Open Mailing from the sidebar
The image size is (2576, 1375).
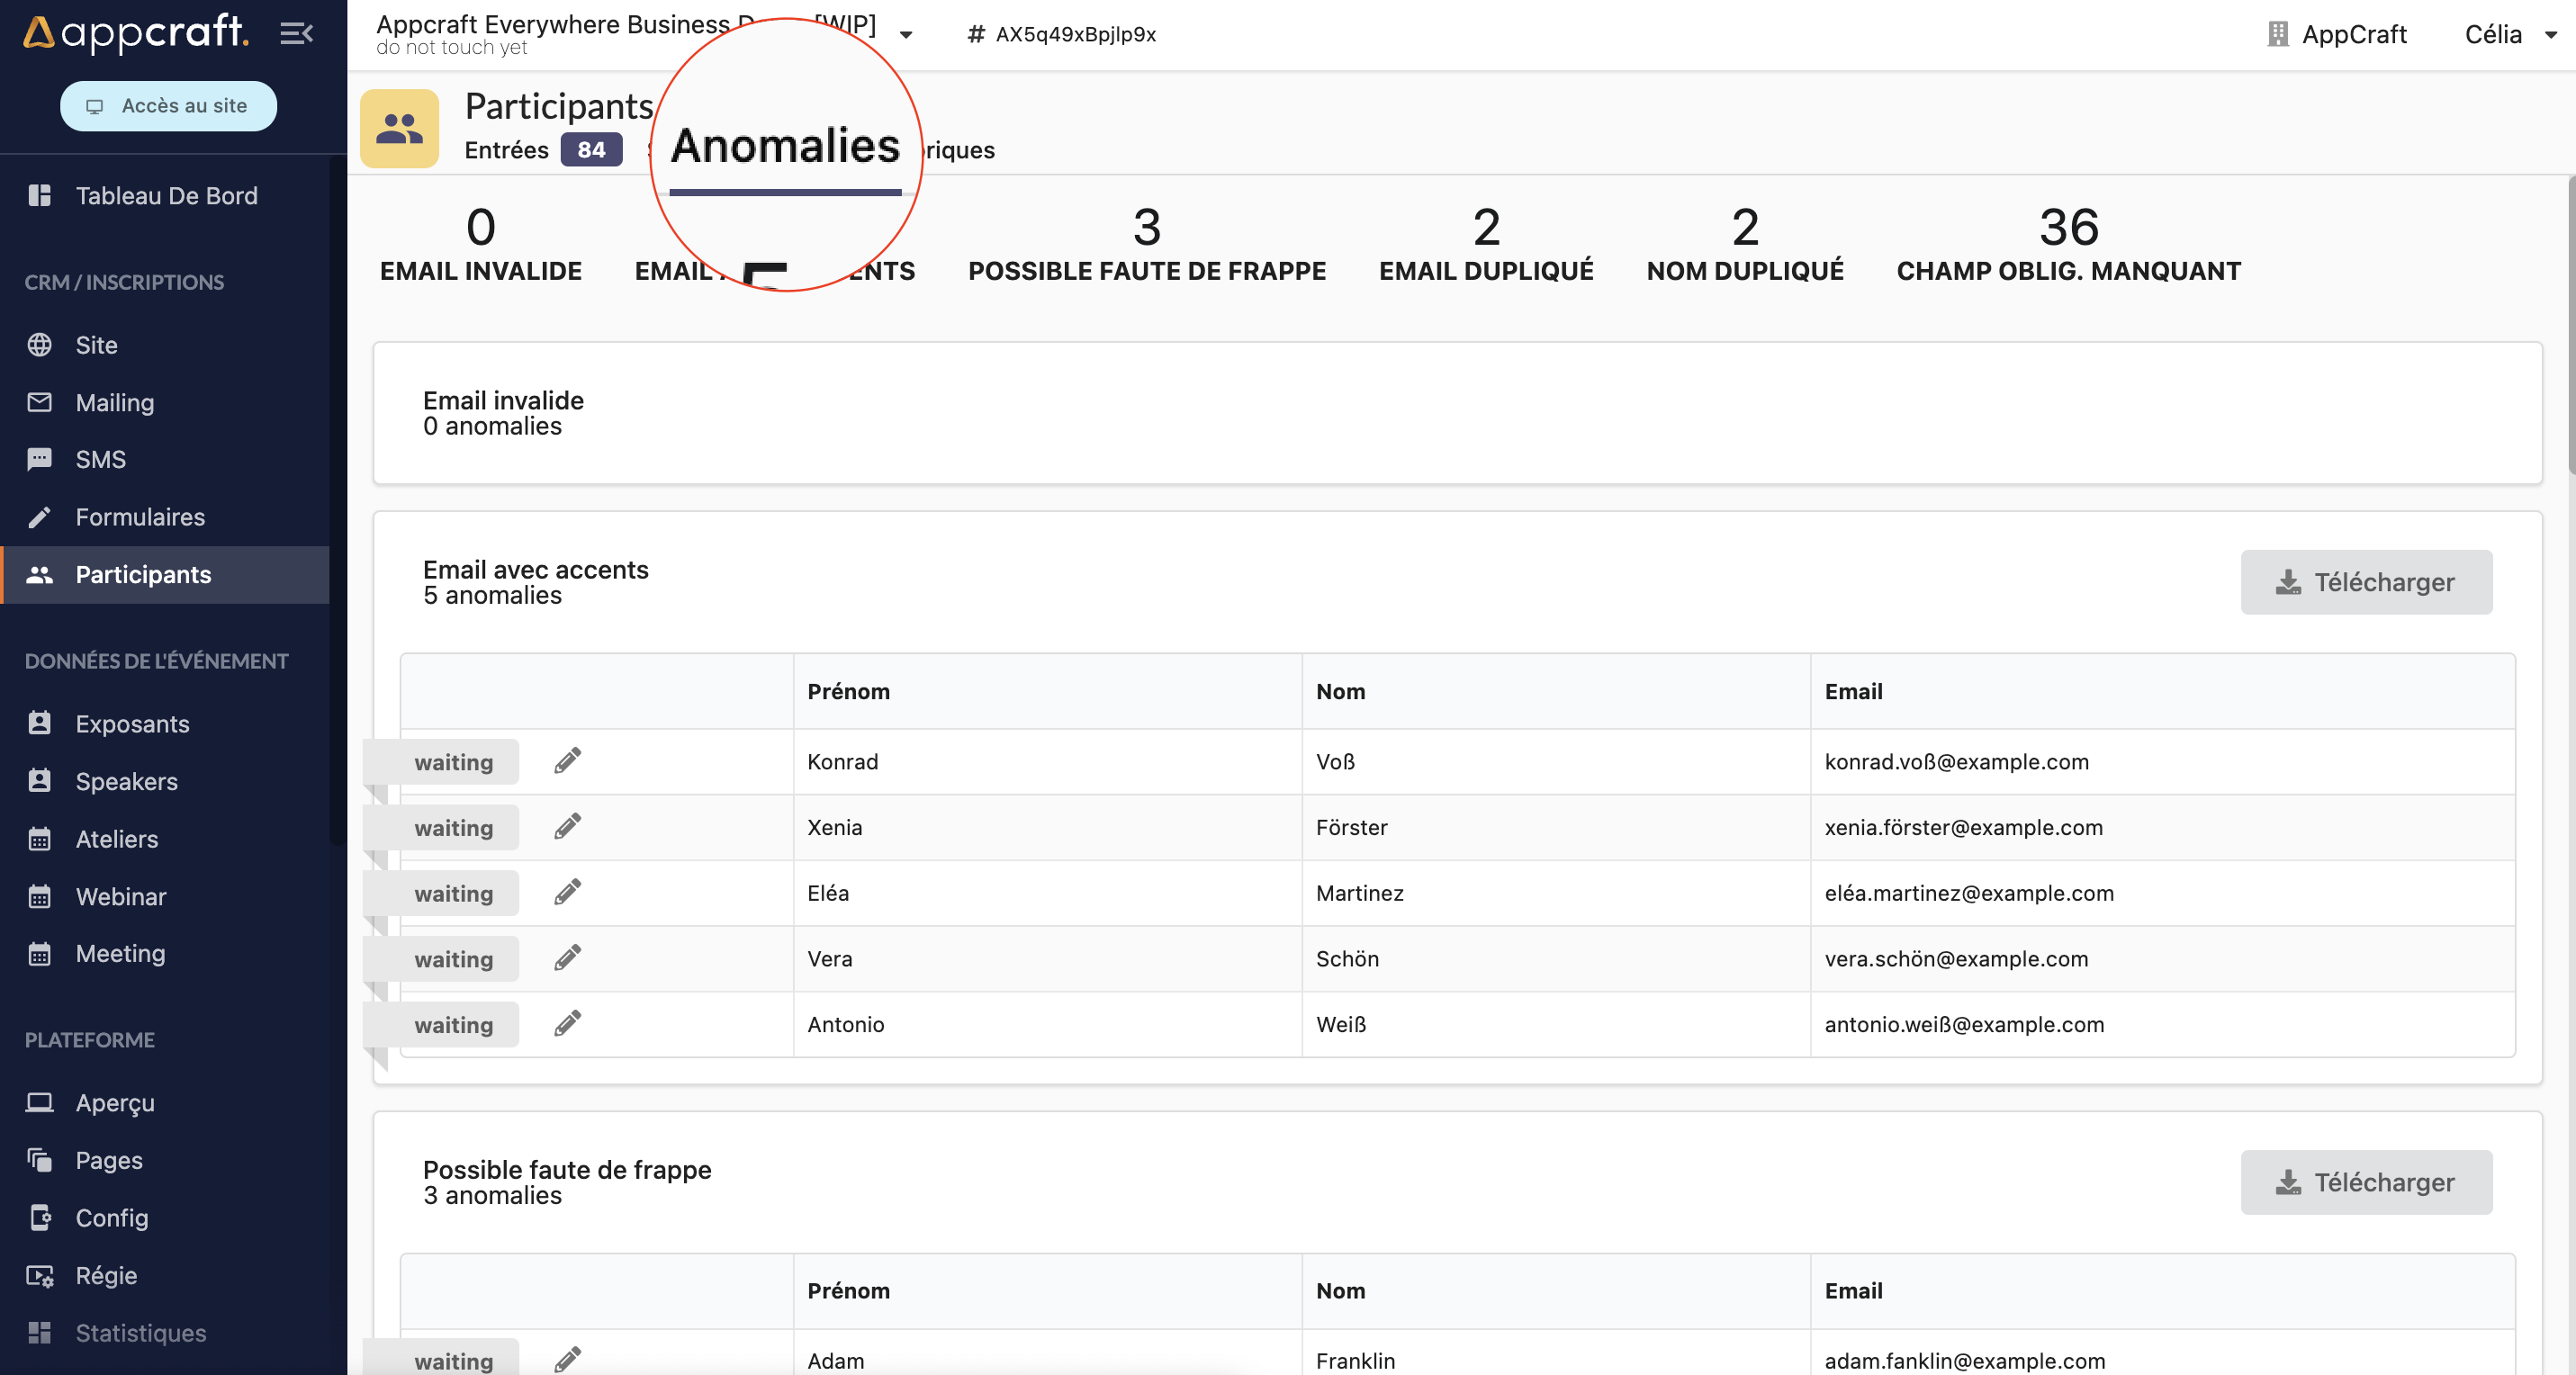point(115,402)
